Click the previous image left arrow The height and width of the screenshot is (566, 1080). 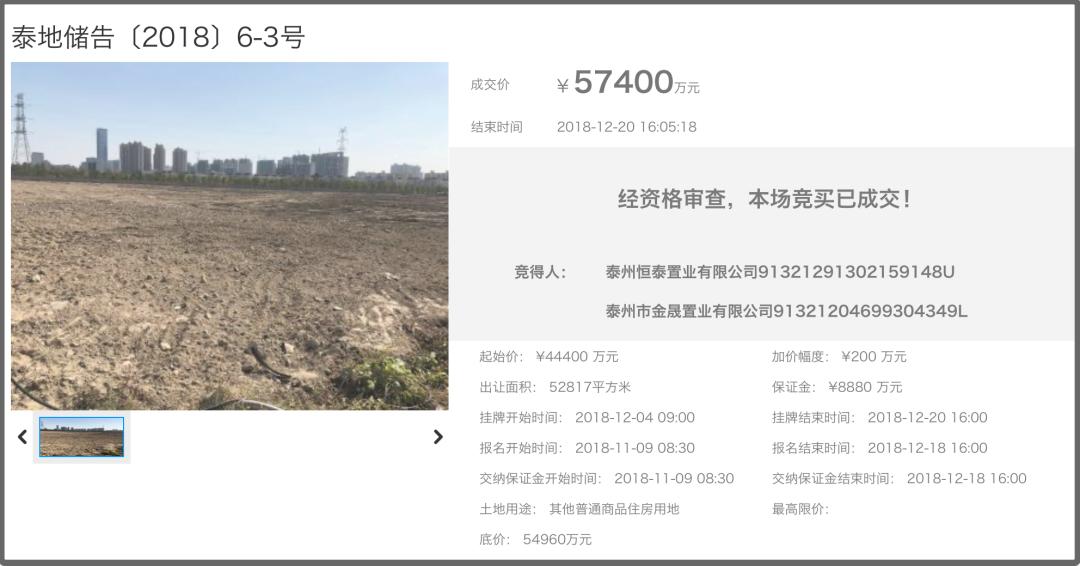(22, 437)
